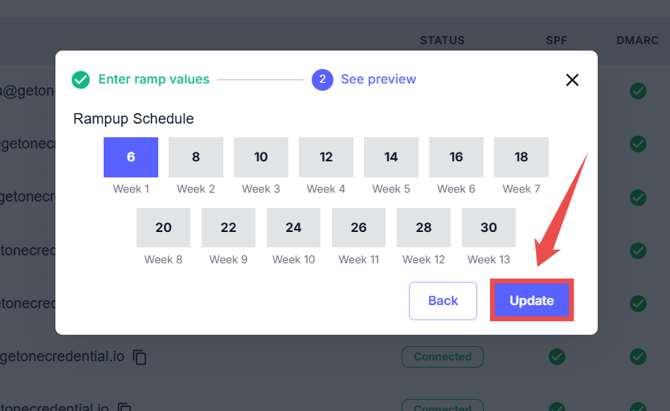Close the rampup dialog with X

[572, 80]
